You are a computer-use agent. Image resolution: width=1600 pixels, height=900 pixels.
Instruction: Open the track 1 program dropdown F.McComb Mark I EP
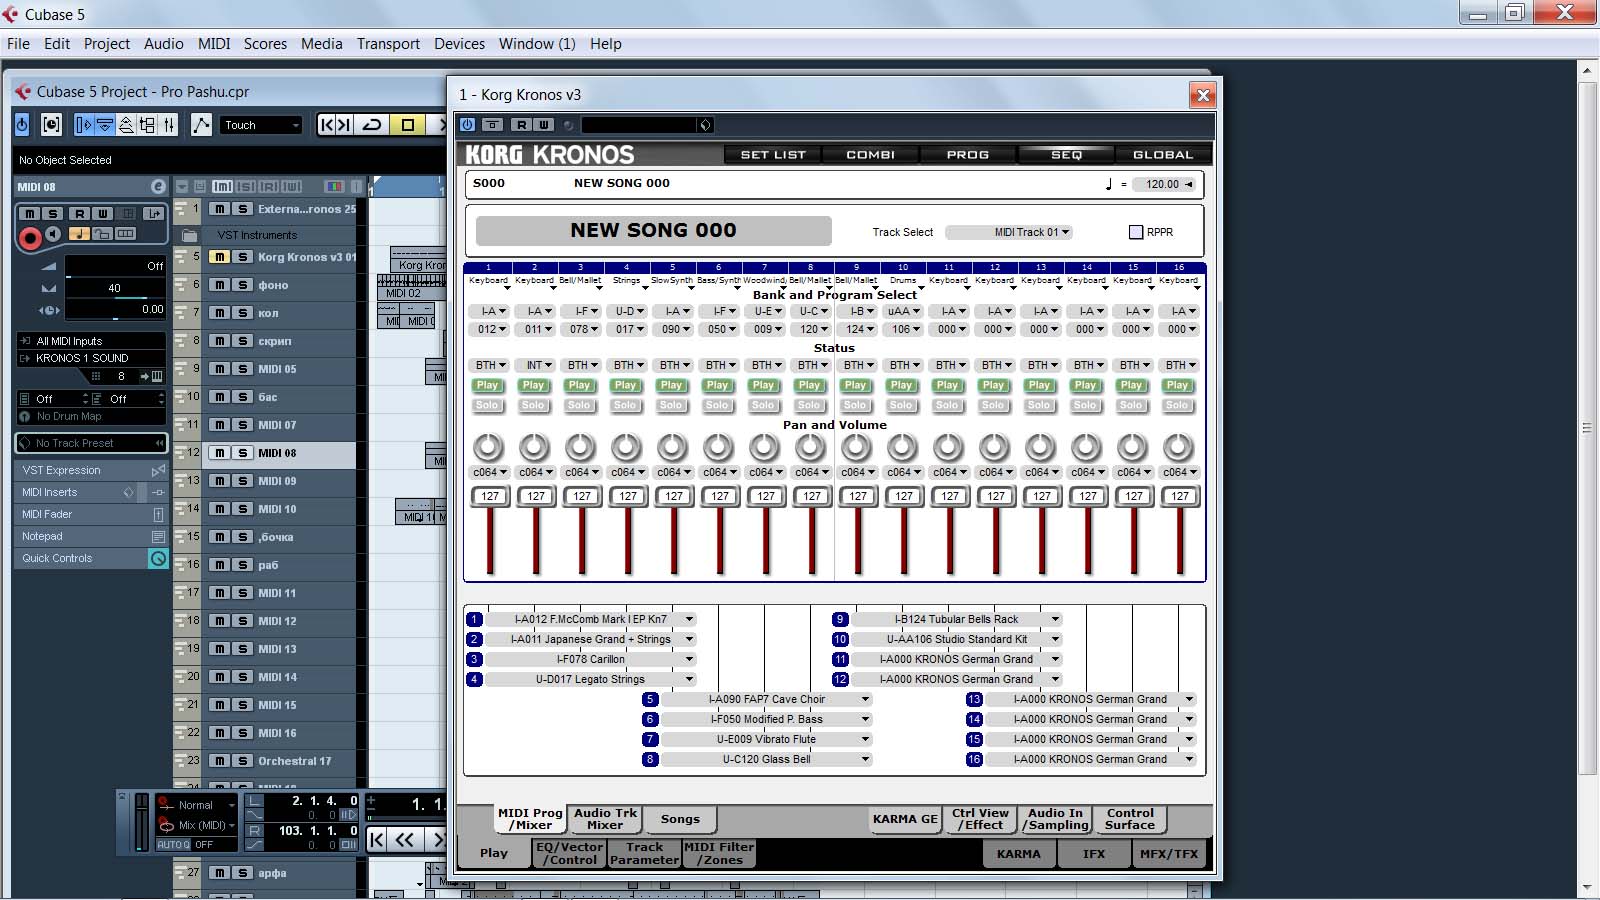pyautogui.click(x=590, y=619)
